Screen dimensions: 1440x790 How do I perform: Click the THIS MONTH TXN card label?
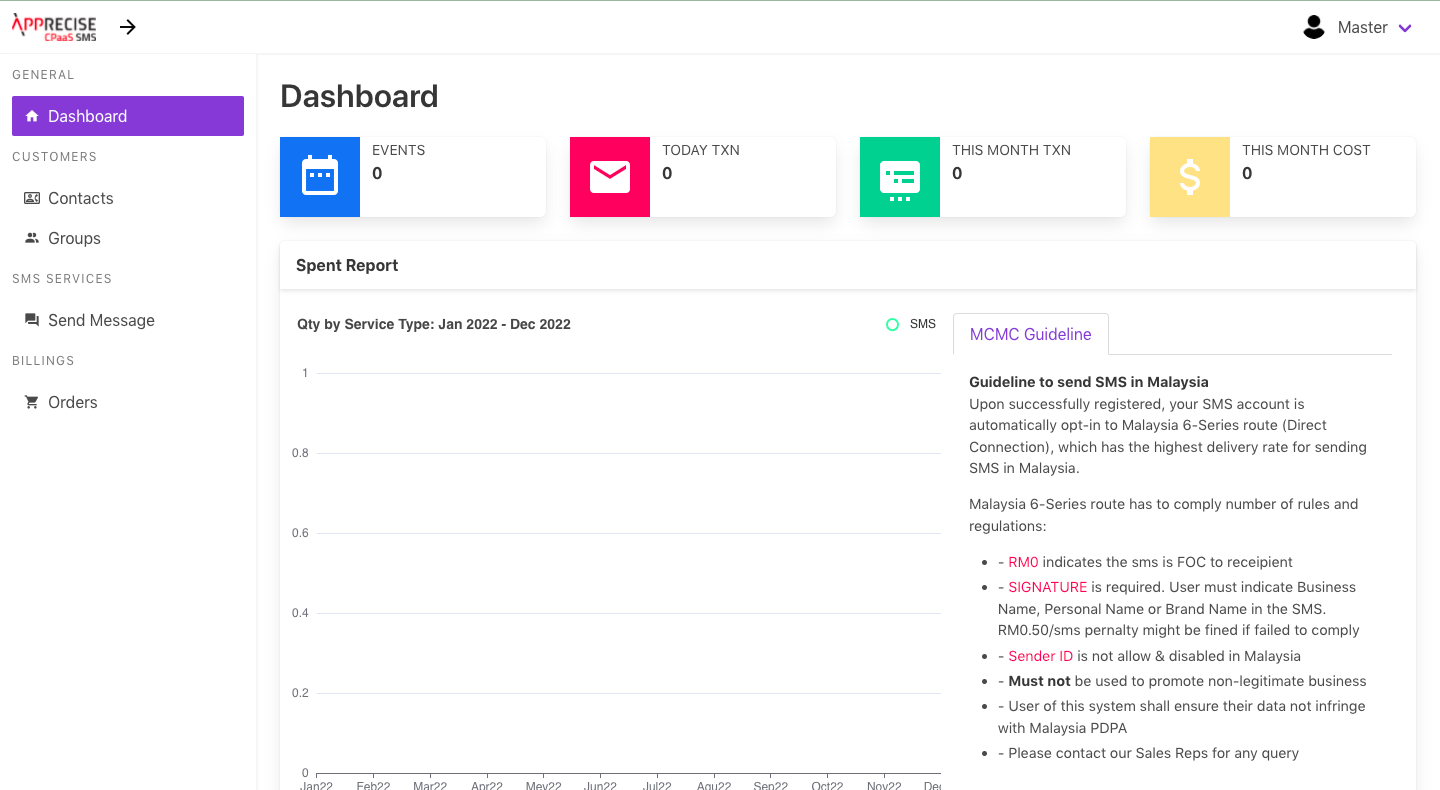[x=1011, y=150]
